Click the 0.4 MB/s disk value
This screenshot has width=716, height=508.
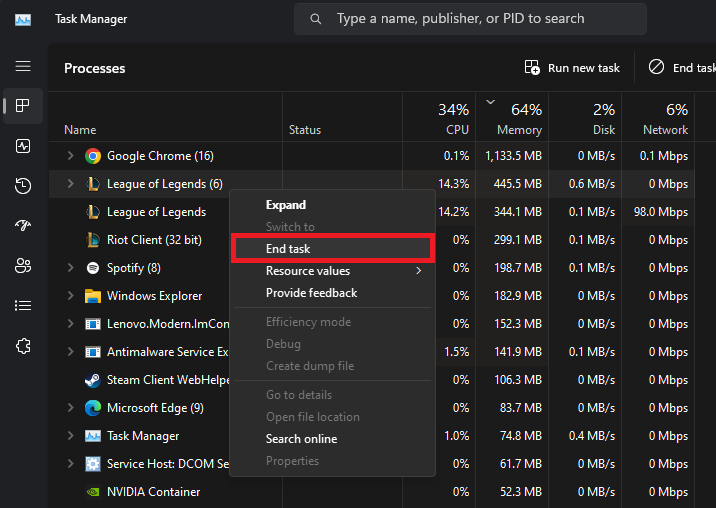[x=592, y=436]
